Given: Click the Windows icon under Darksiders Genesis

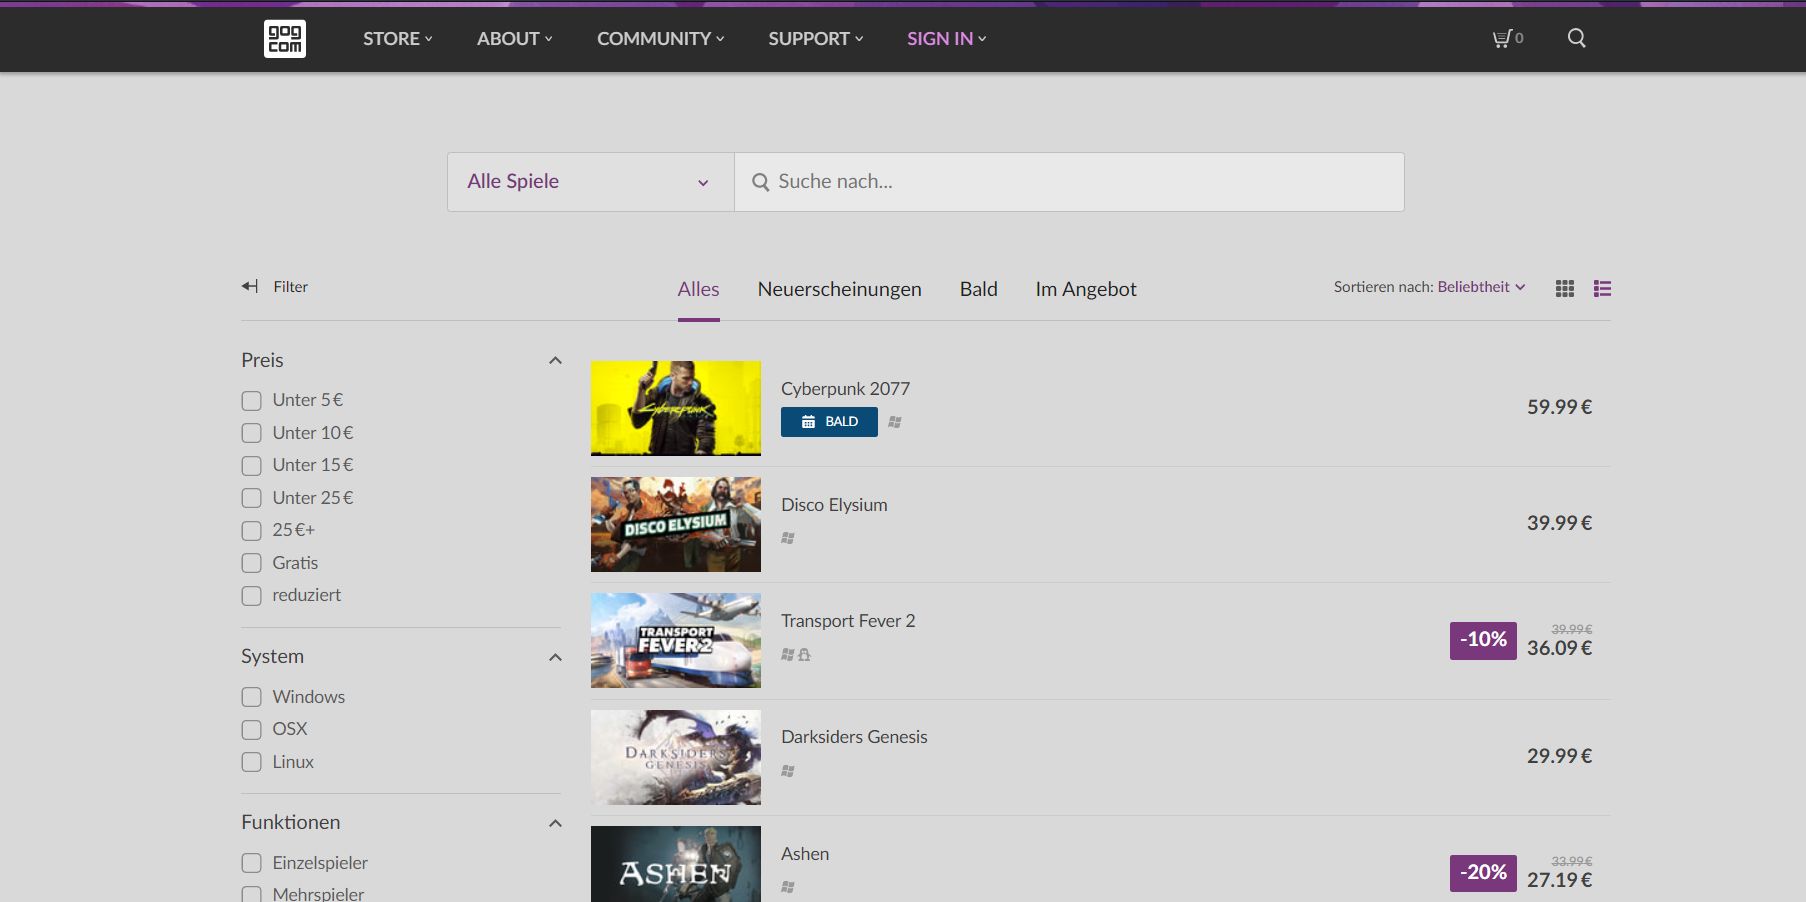Looking at the screenshot, I should pyautogui.click(x=788, y=771).
